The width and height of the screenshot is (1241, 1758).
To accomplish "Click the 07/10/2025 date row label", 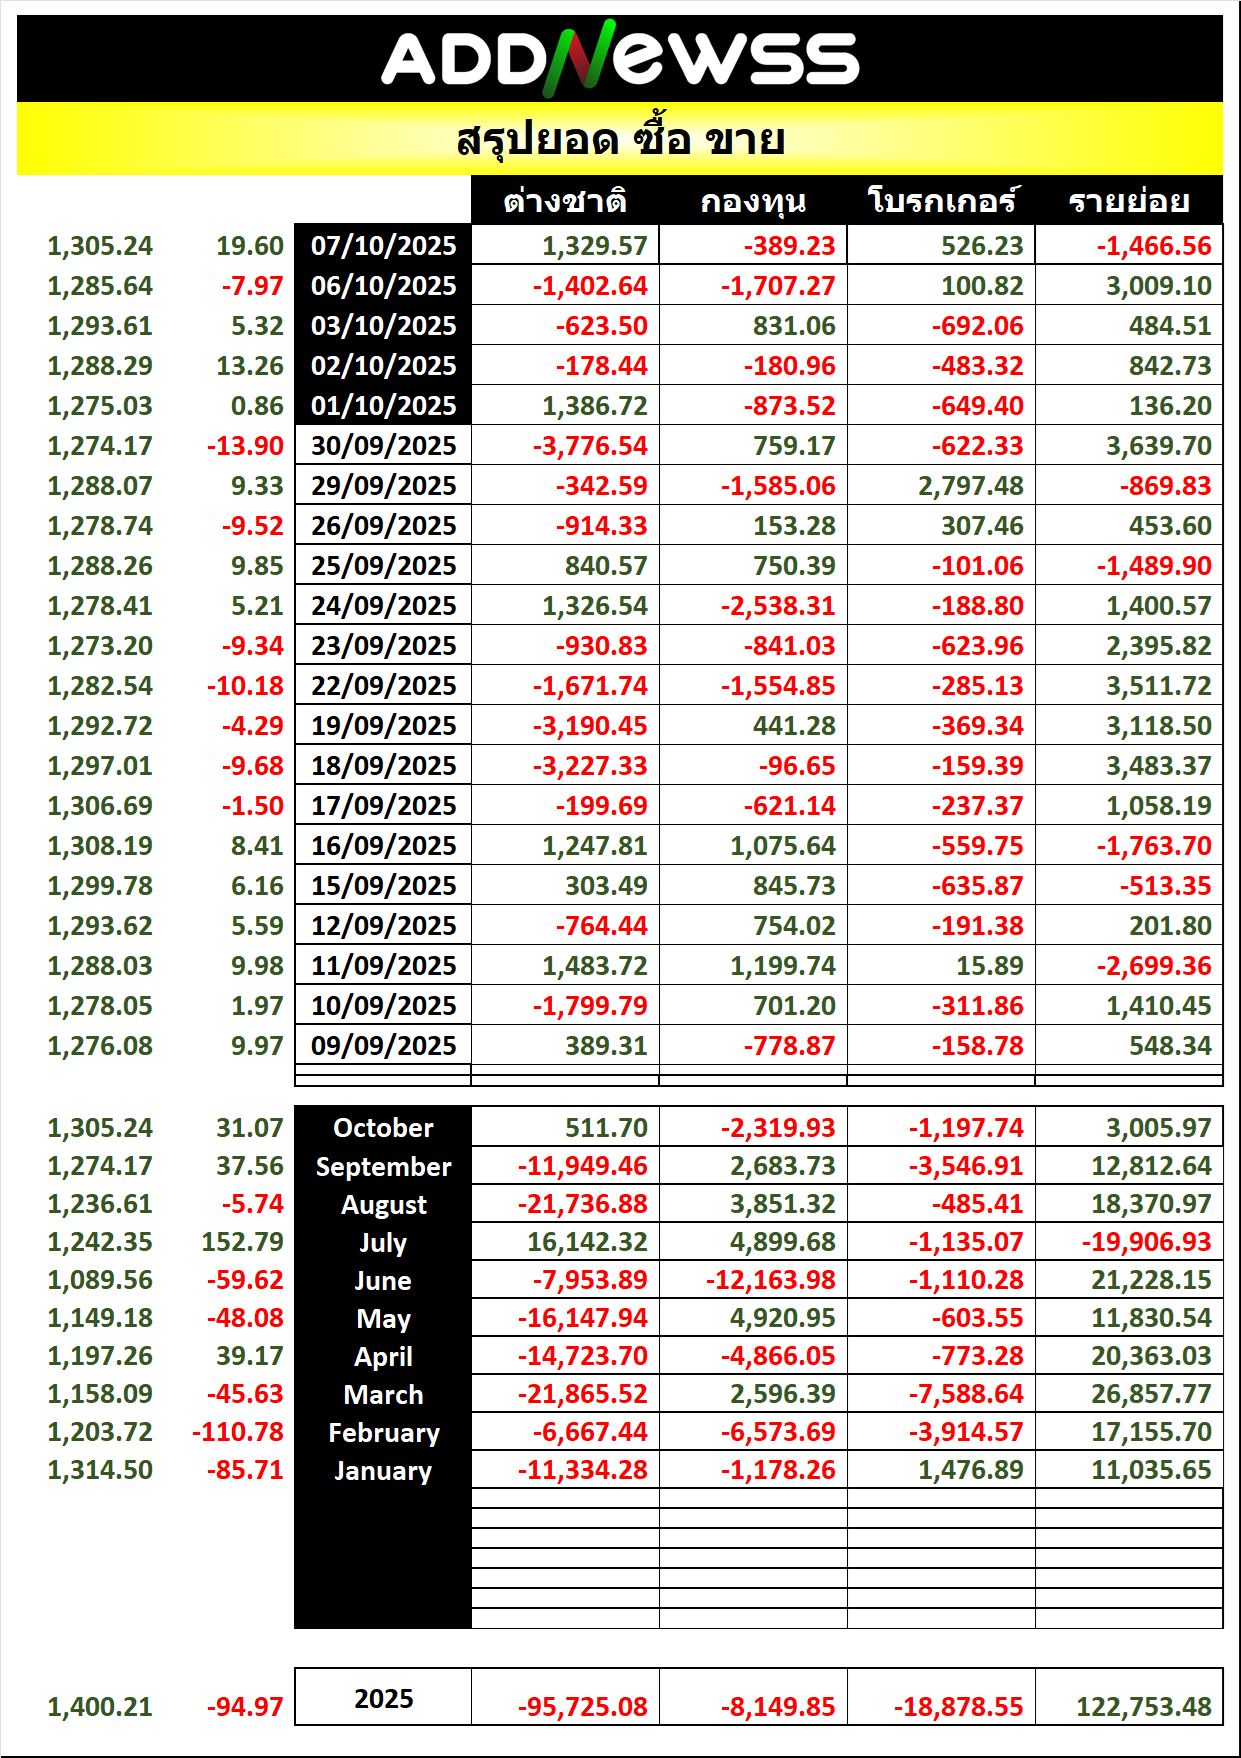I will pyautogui.click(x=383, y=246).
